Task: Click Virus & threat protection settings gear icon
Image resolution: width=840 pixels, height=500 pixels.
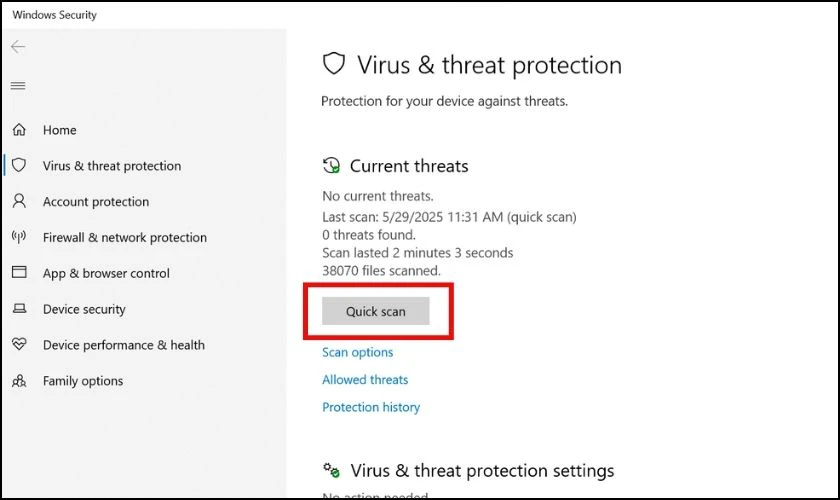Action: pyautogui.click(x=332, y=470)
